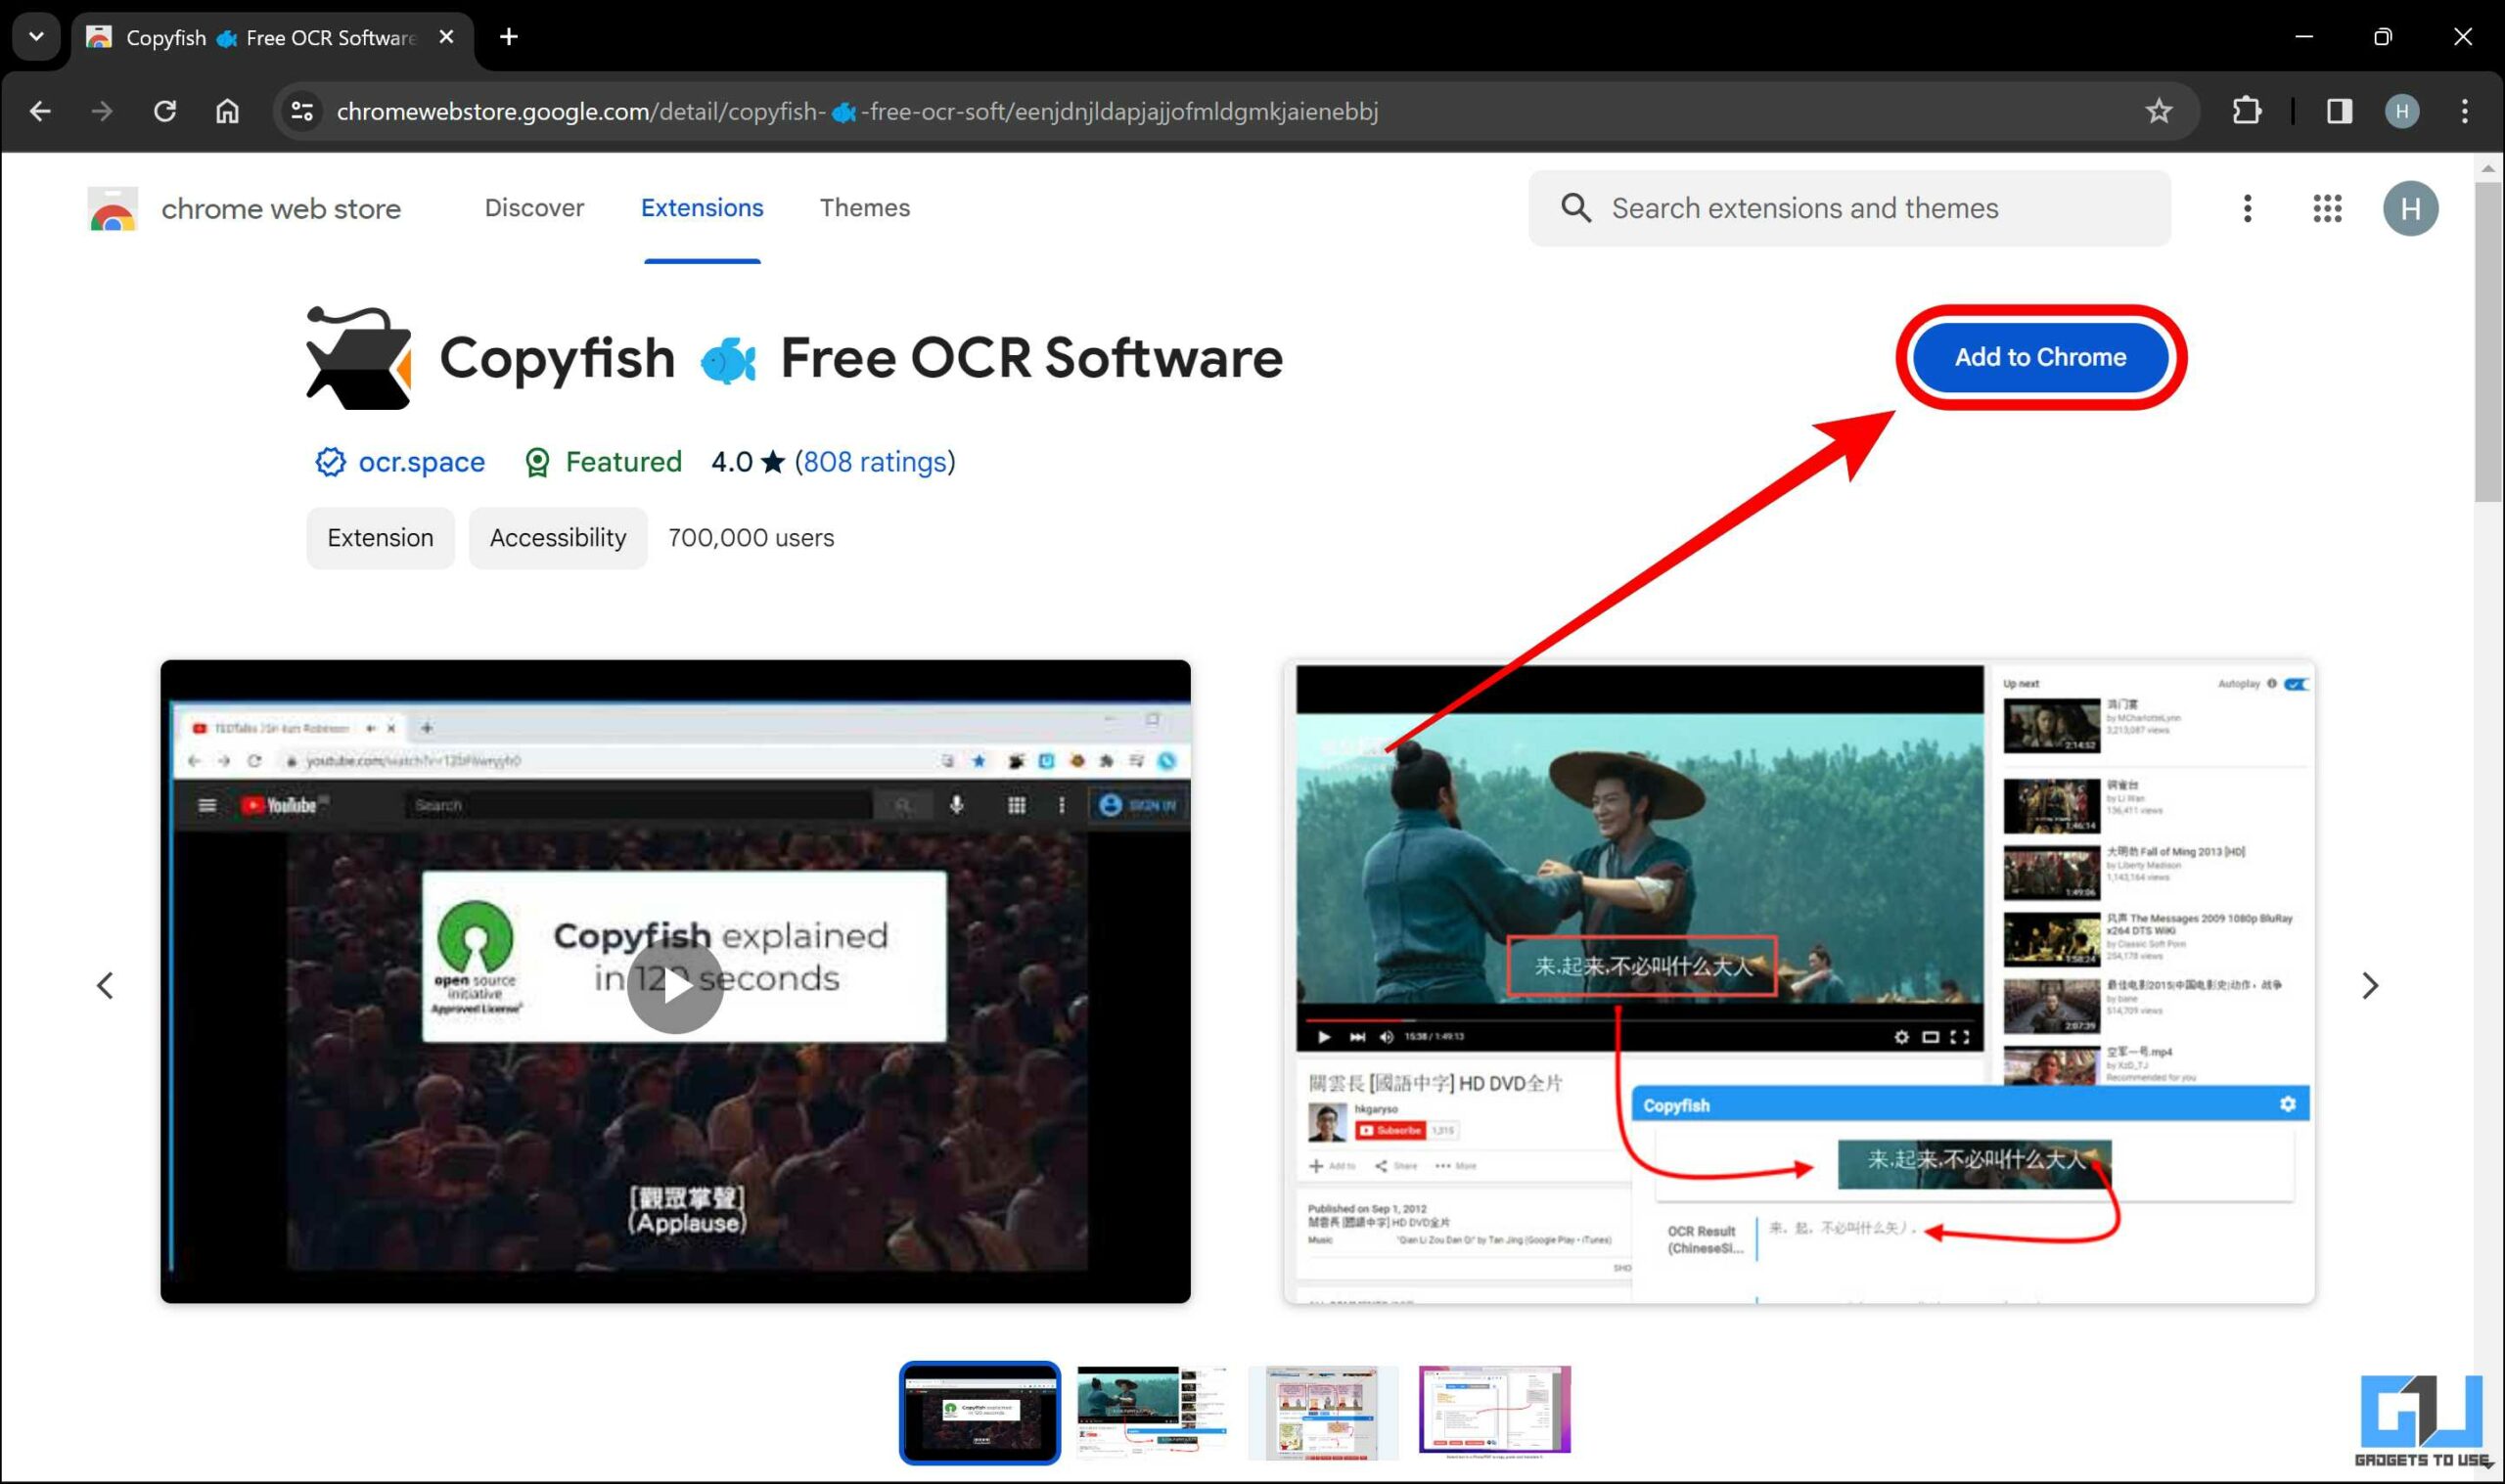
Task: Show next screenshot with right arrow
Action: (2369, 986)
